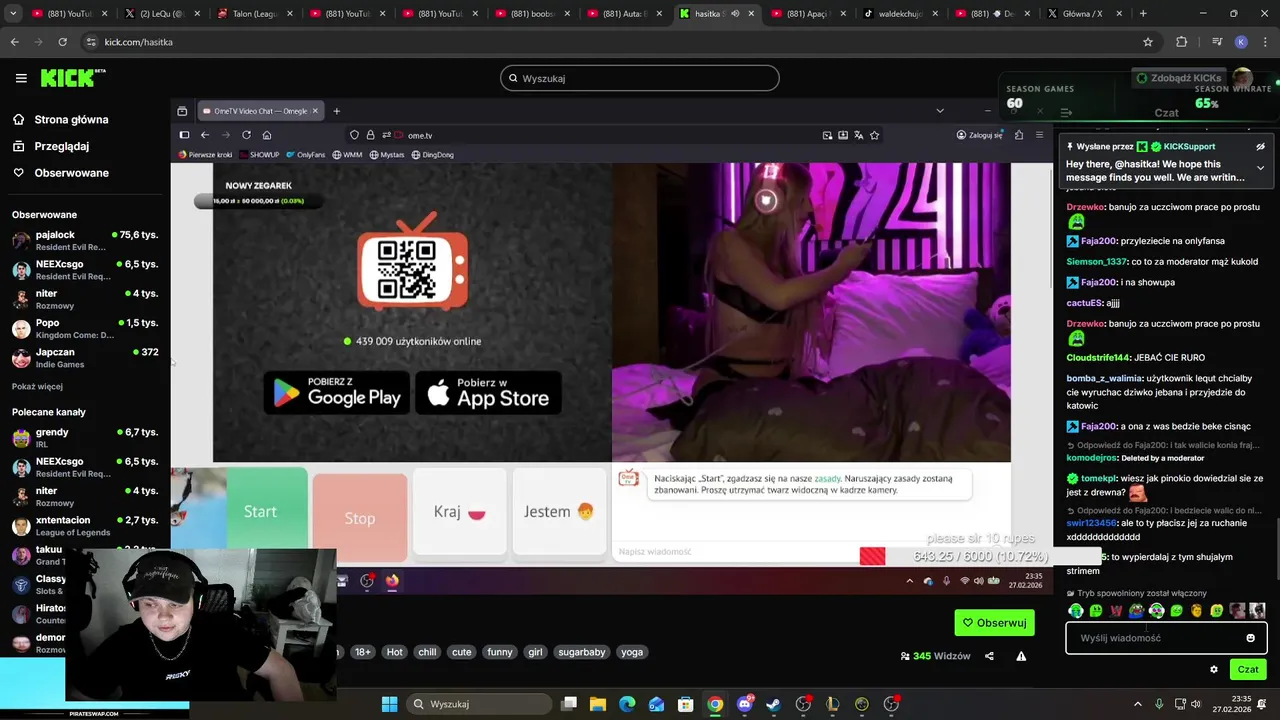
Task: Open Chrome extensions puzzle icon
Action: coord(1182,42)
